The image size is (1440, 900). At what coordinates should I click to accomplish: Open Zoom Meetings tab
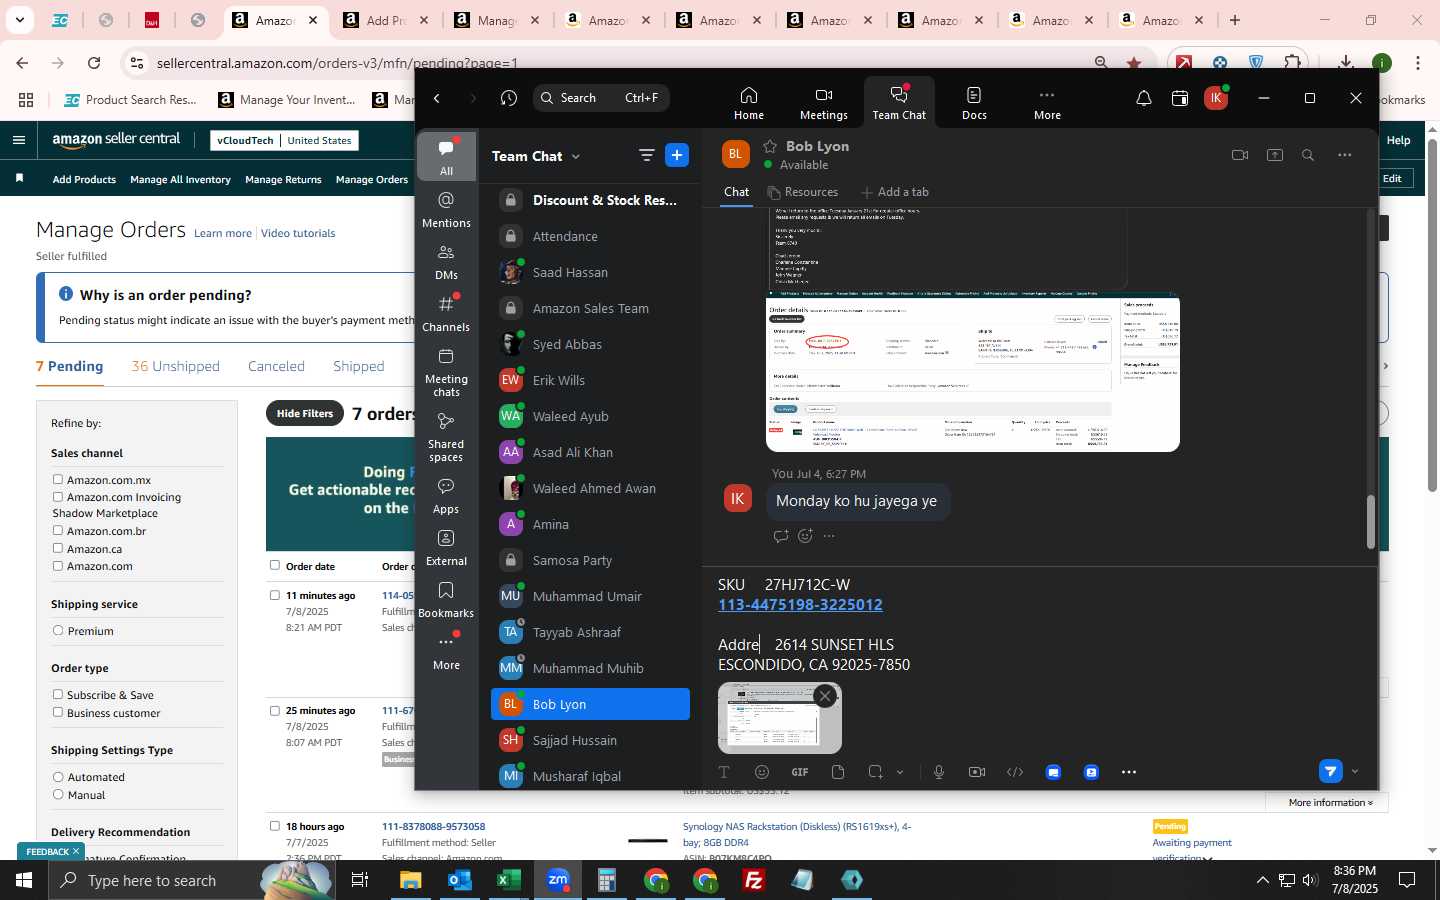point(823,103)
